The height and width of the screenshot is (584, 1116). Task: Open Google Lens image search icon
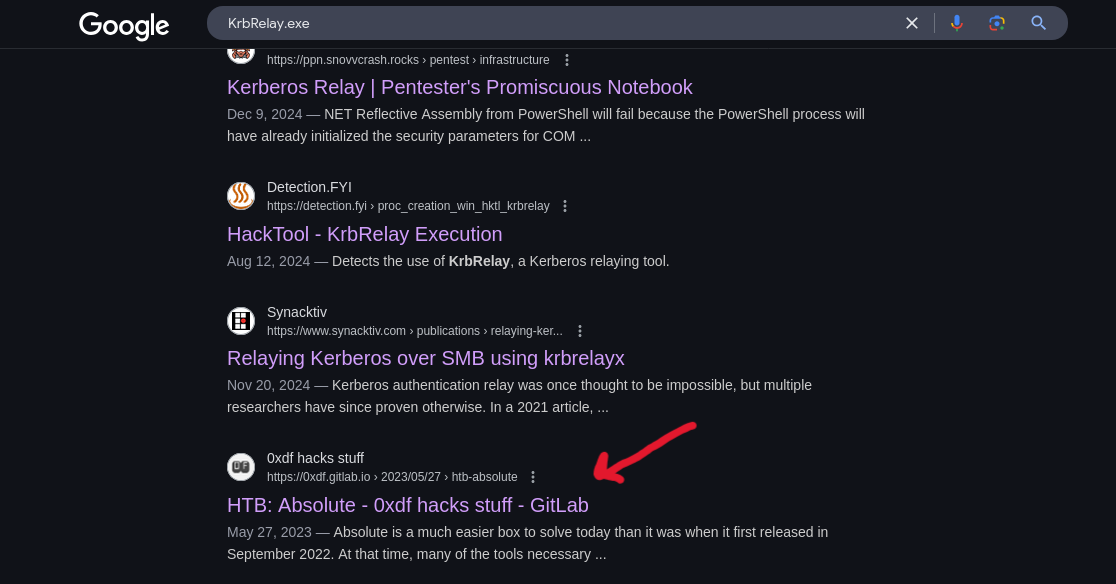997,23
